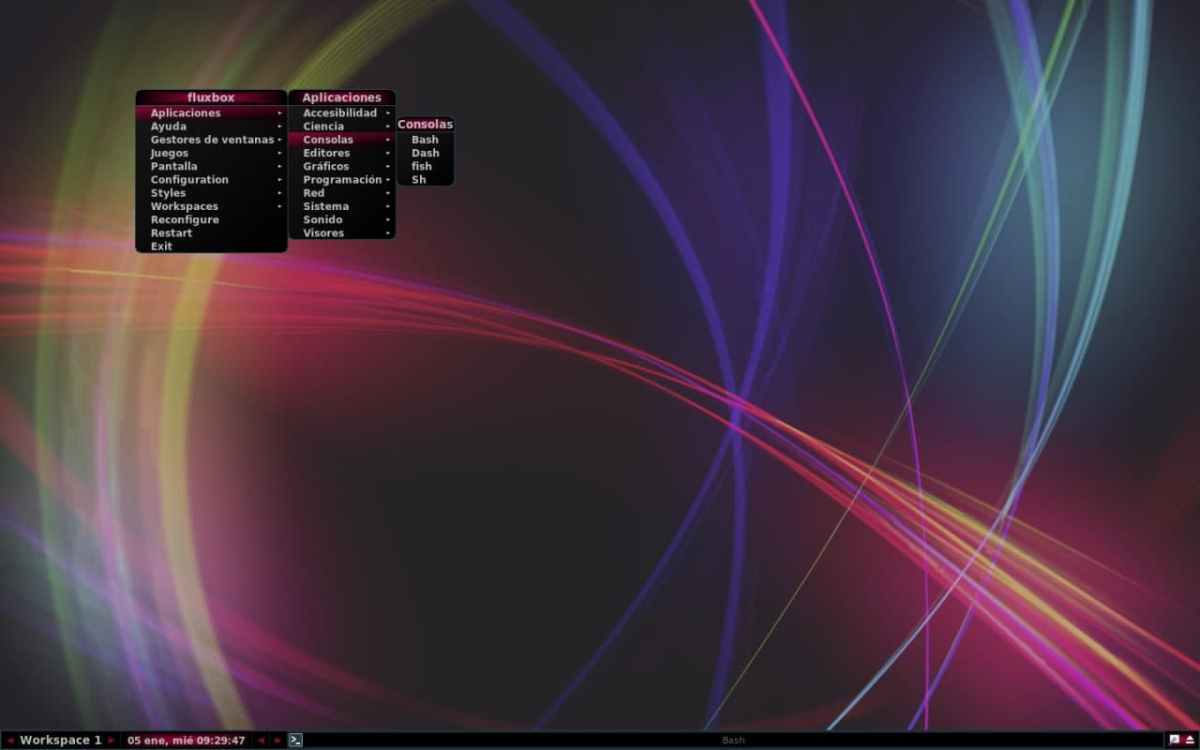The width and height of the screenshot is (1200, 750).
Task: Expand the Gestores de ventanas submenu
Action: pyautogui.click(x=211, y=140)
